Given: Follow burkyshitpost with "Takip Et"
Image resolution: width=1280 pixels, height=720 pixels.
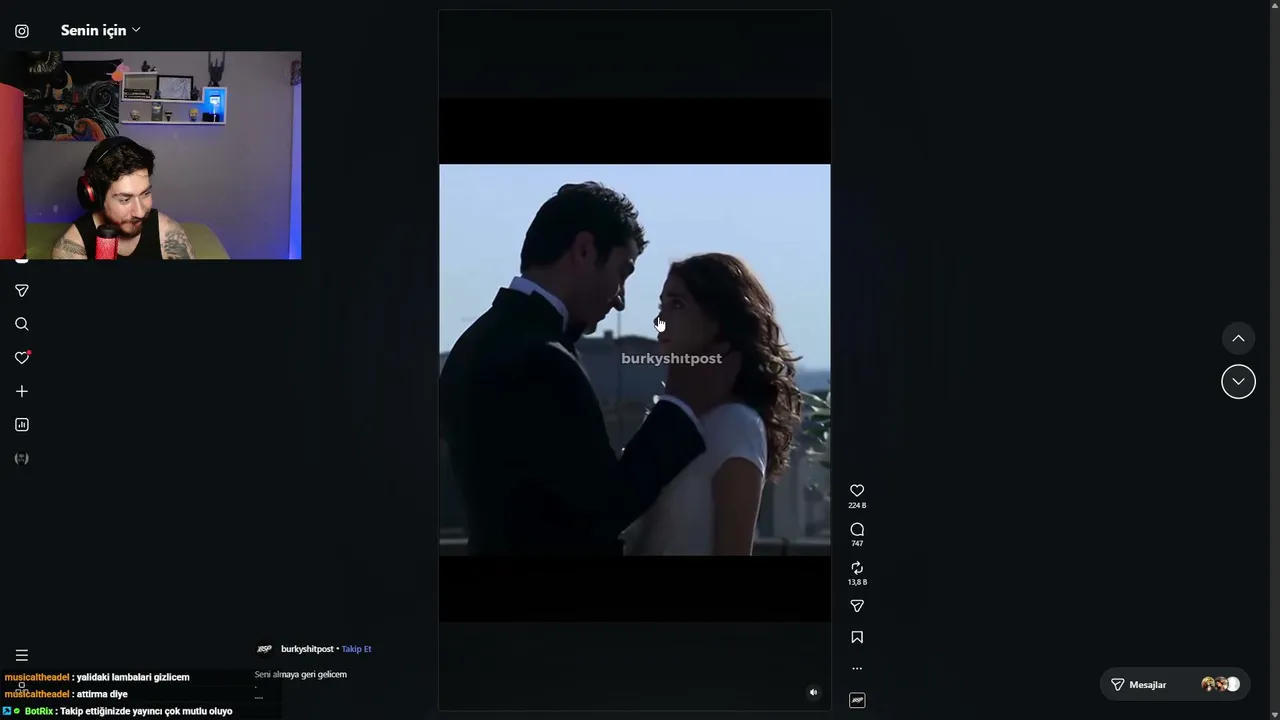Looking at the screenshot, I should point(356,649).
